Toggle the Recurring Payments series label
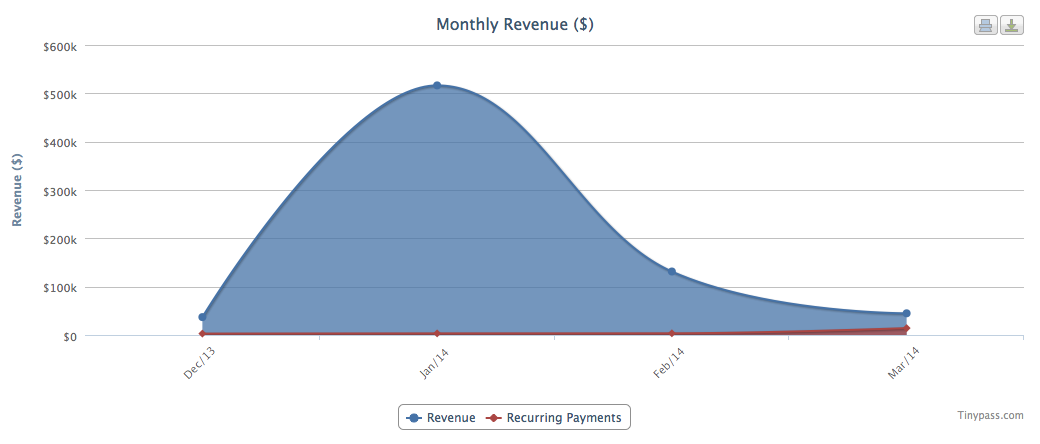 click(563, 418)
